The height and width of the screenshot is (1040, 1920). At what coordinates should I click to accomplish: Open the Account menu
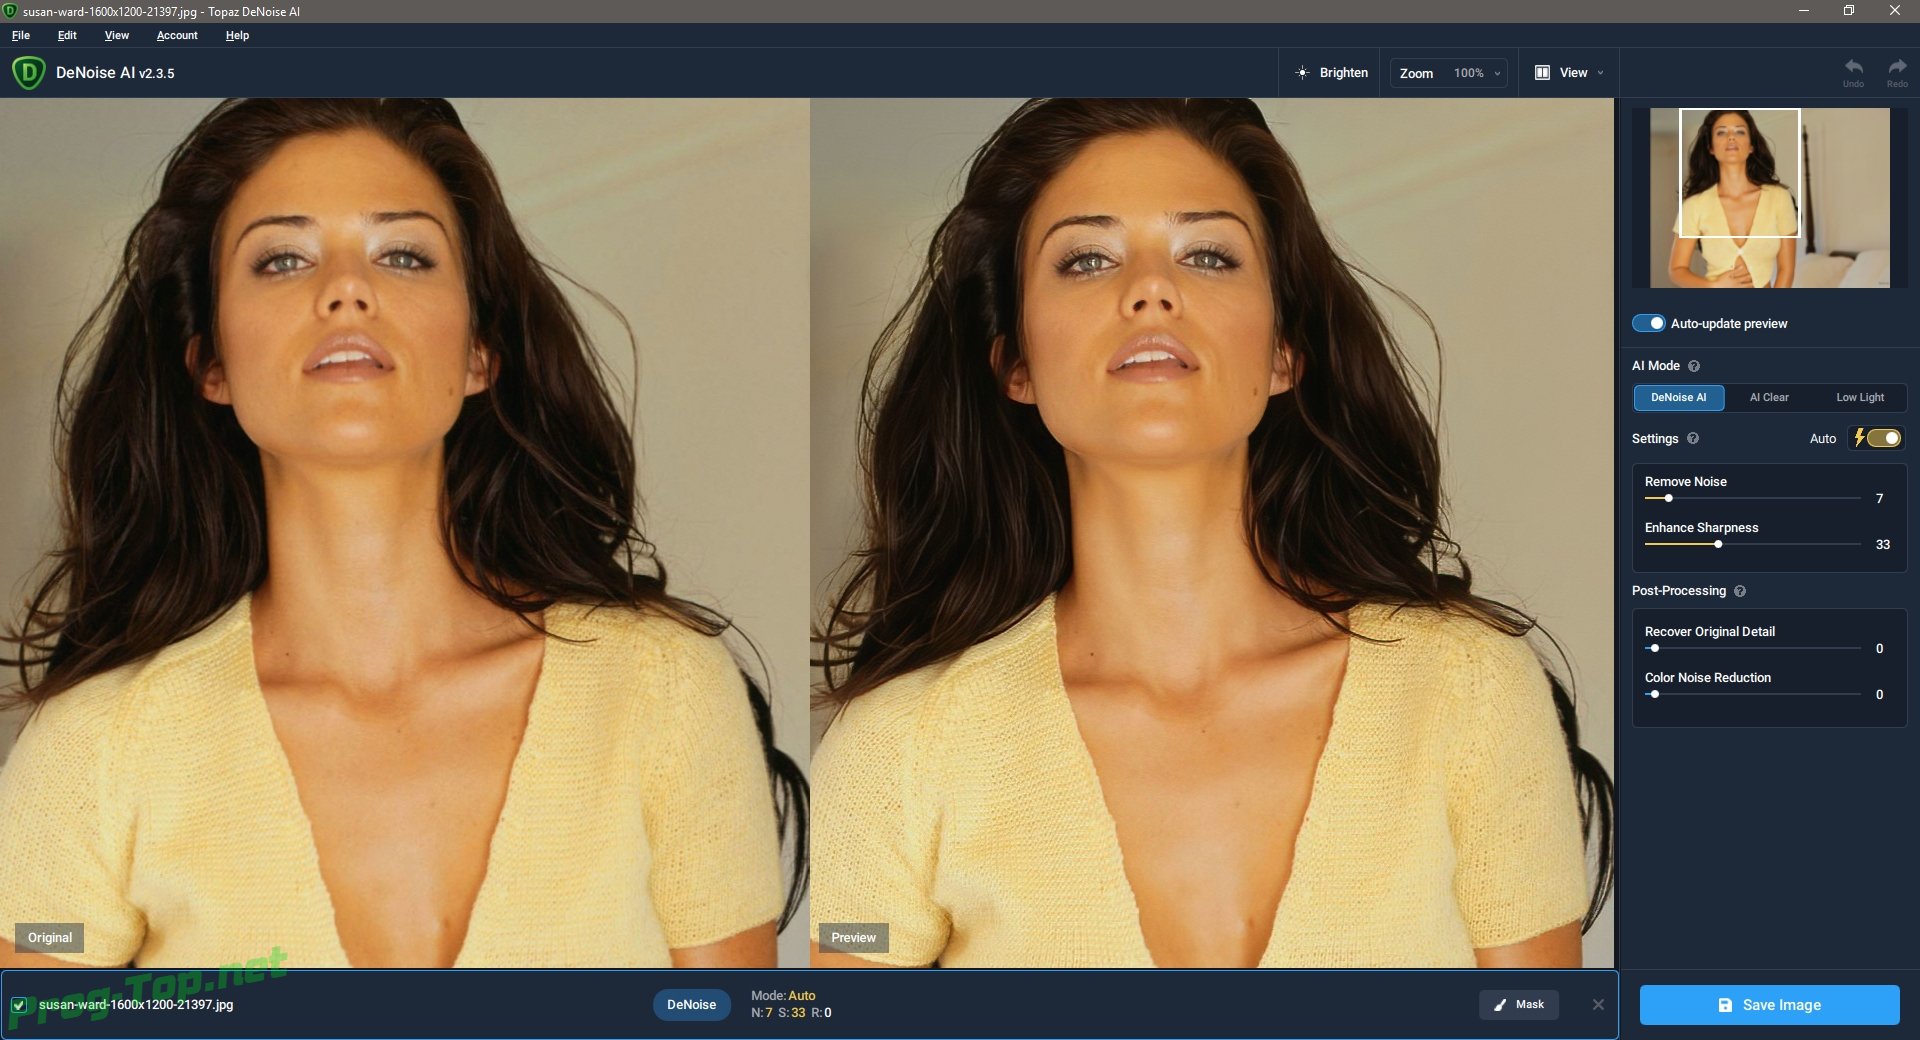(177, 35)
